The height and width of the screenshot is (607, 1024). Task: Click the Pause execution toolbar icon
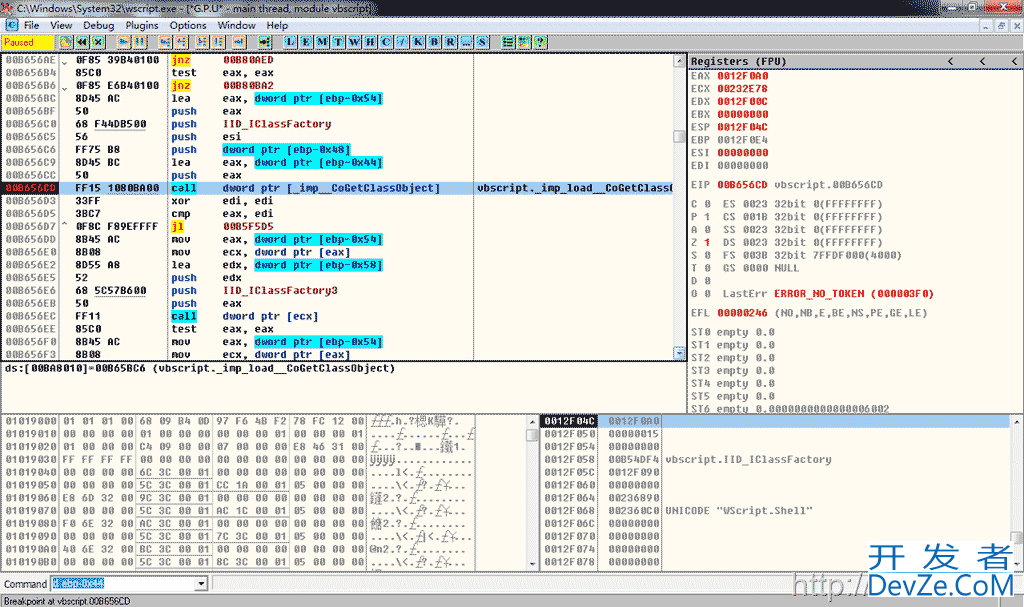[140, 42]
